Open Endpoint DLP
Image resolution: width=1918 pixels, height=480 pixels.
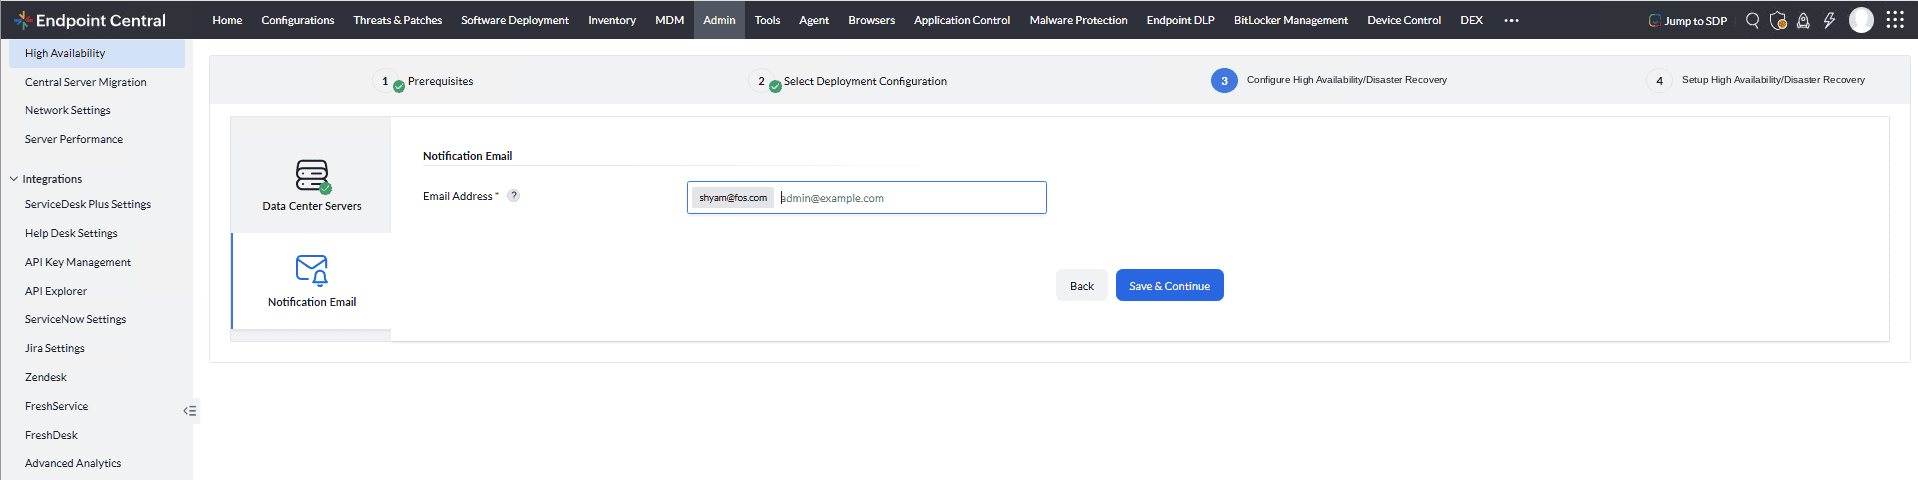pyautogui.click(x=1181, y=20)
